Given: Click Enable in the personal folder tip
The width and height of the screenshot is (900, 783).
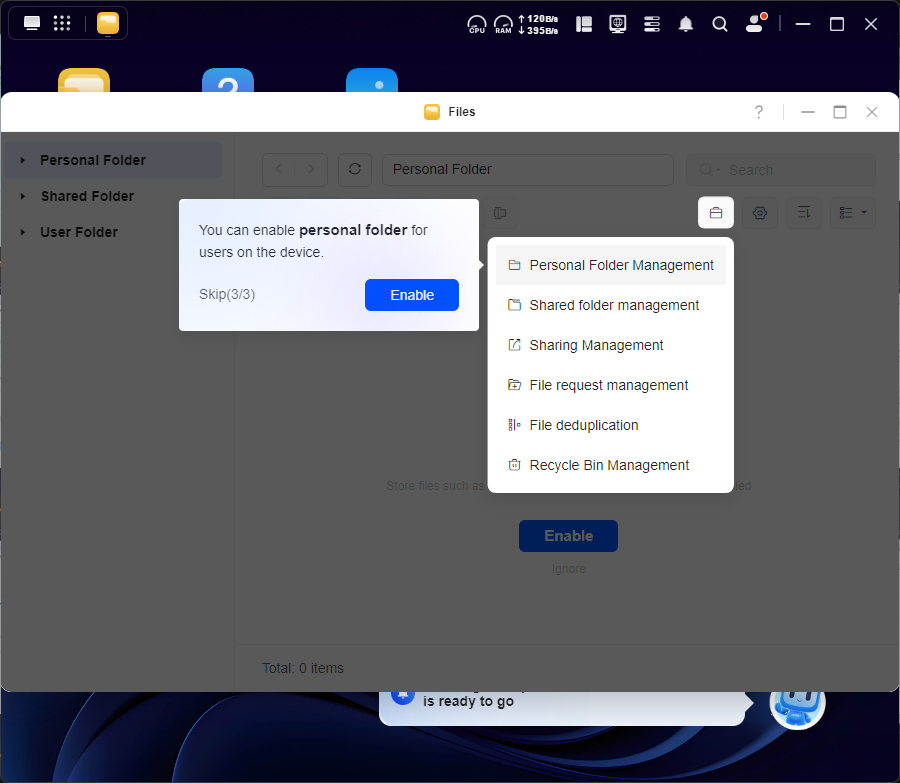Looking at the screenshot, I should tap(411, 295).
